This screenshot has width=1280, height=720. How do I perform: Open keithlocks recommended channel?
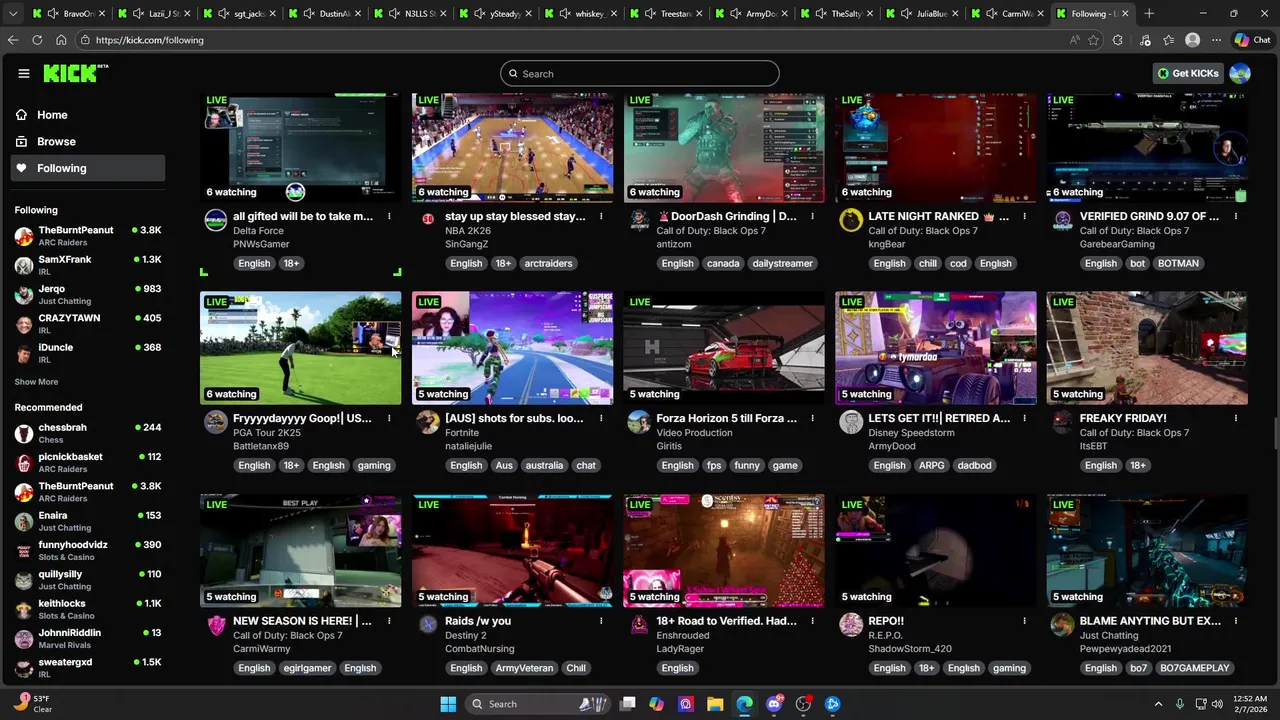pyautogui.click(x=88, y=609)
